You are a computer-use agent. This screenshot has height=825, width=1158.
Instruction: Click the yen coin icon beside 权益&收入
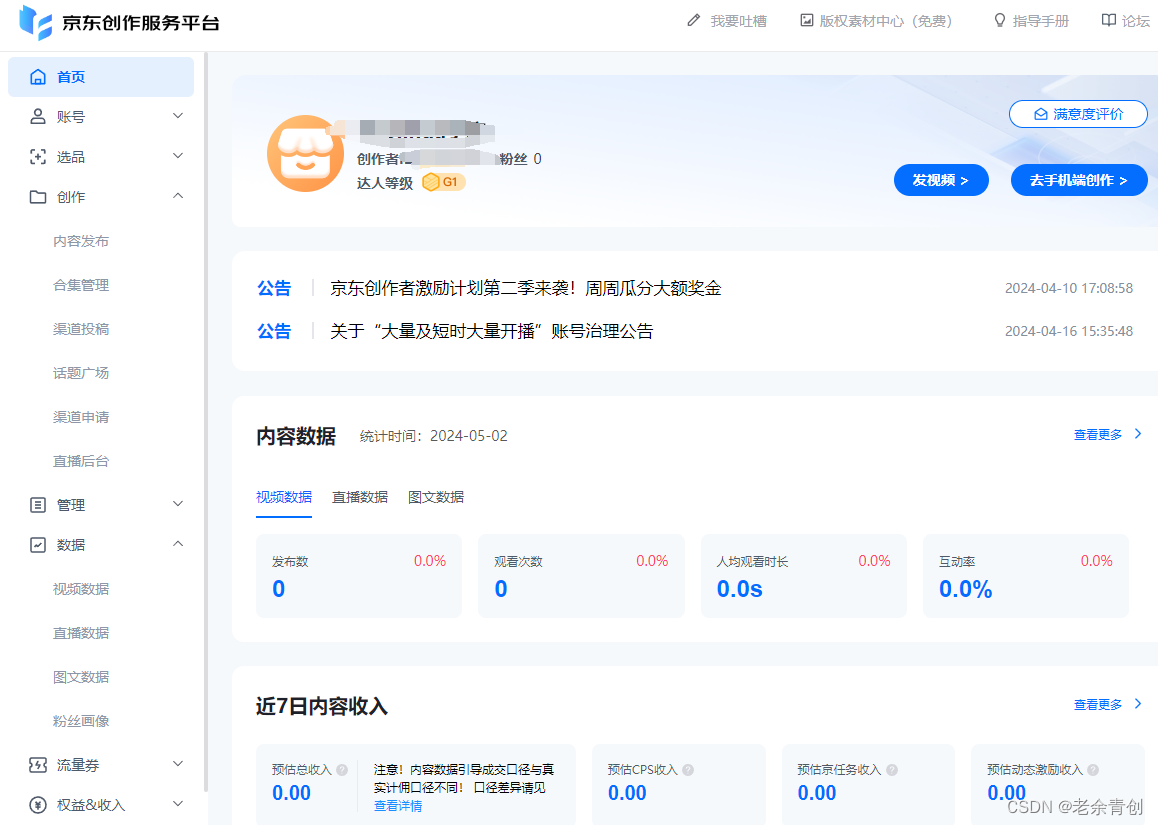pos(38,805)
